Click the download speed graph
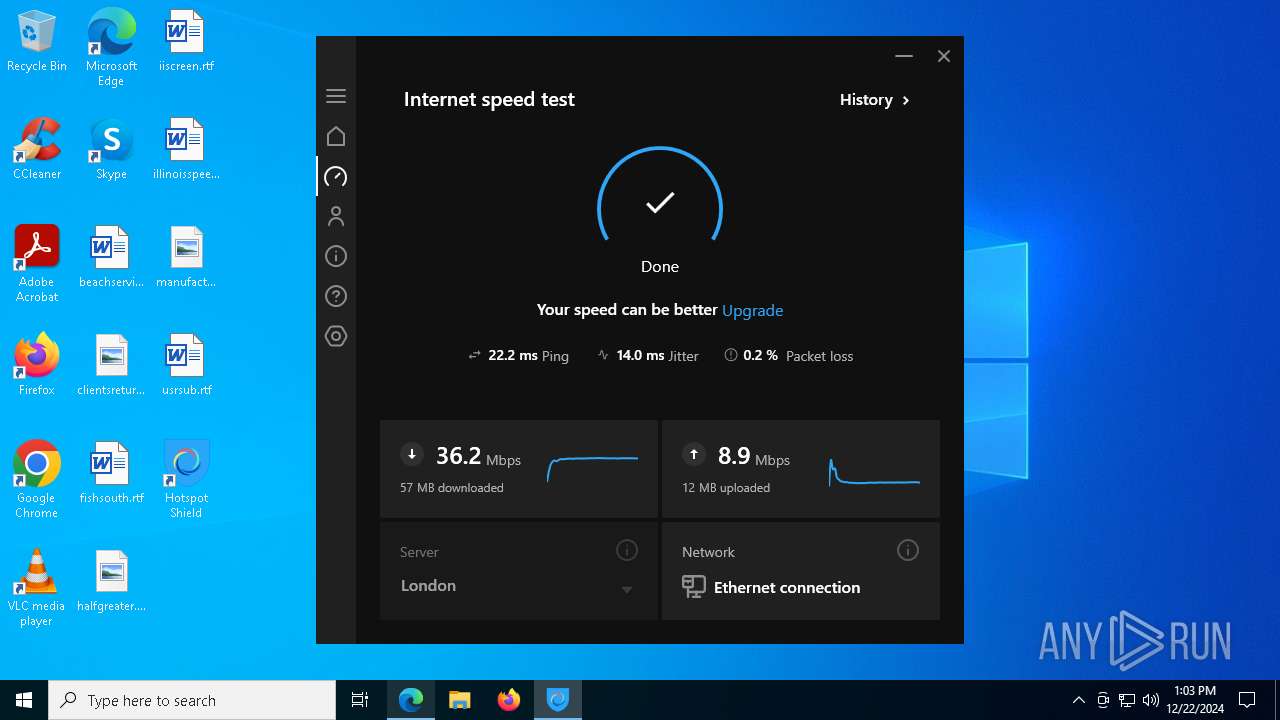This screenshot has width=1280, height=720. click(x=593, y=468)
